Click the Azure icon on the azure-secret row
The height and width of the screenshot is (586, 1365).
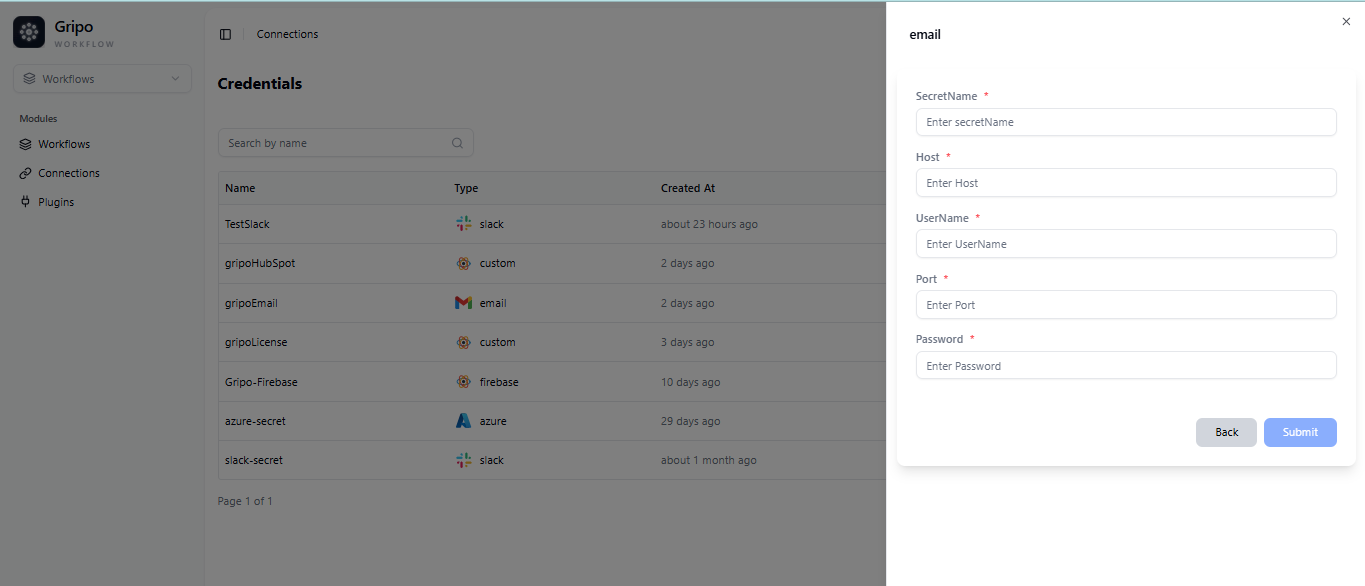point(463,420)
